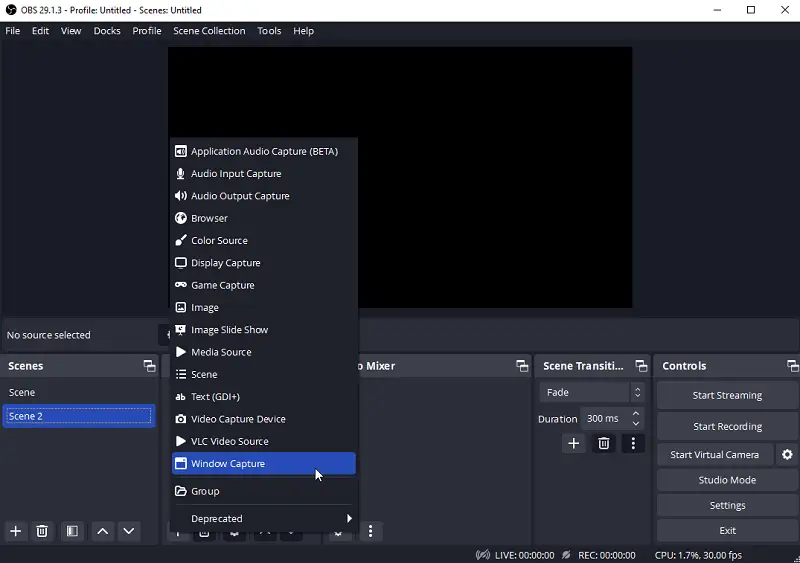The image size is (800, 563).
Task: Open the Tools menu
Action: click(x=269, y=31)
